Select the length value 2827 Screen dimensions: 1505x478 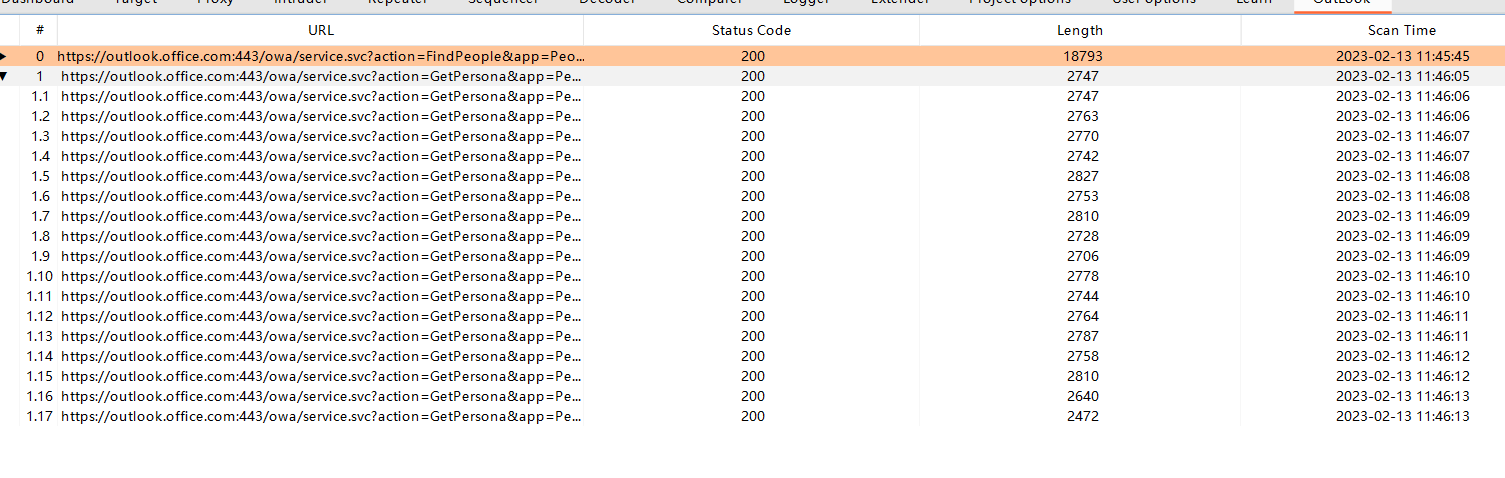1082,176
